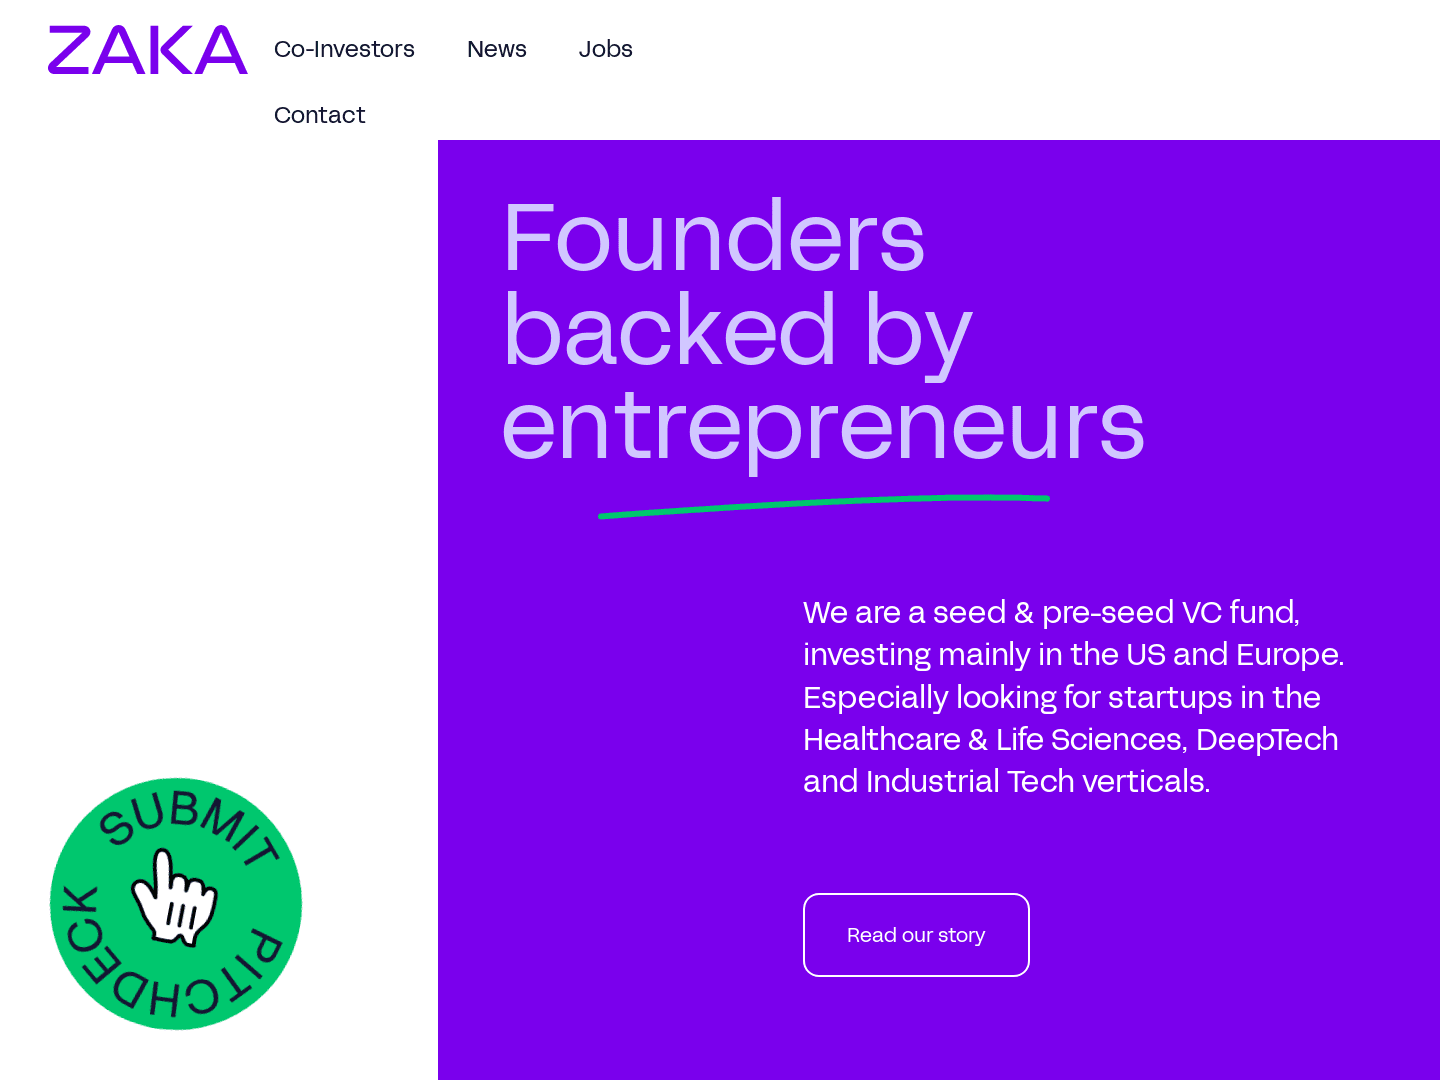Navigate to the Jobs page

pyautogui.click(x=605, y=48)
